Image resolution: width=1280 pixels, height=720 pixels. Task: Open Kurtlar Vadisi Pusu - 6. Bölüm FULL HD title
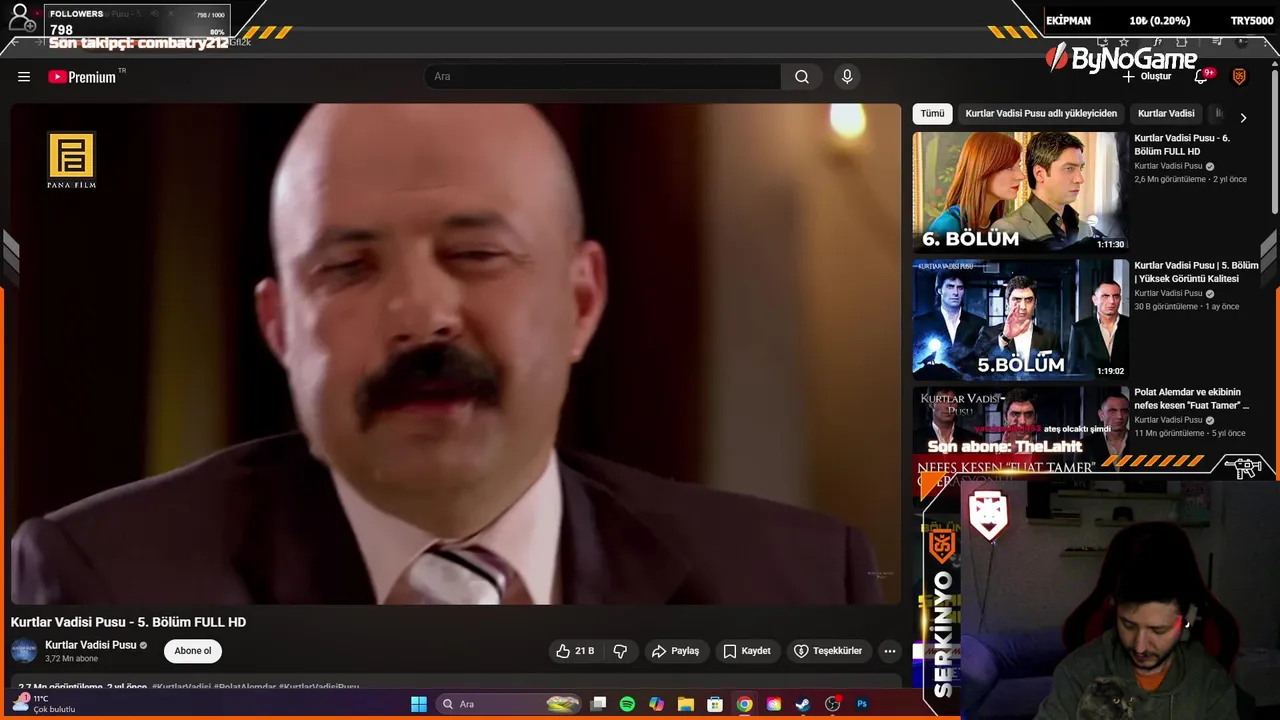coord(1182,145)
